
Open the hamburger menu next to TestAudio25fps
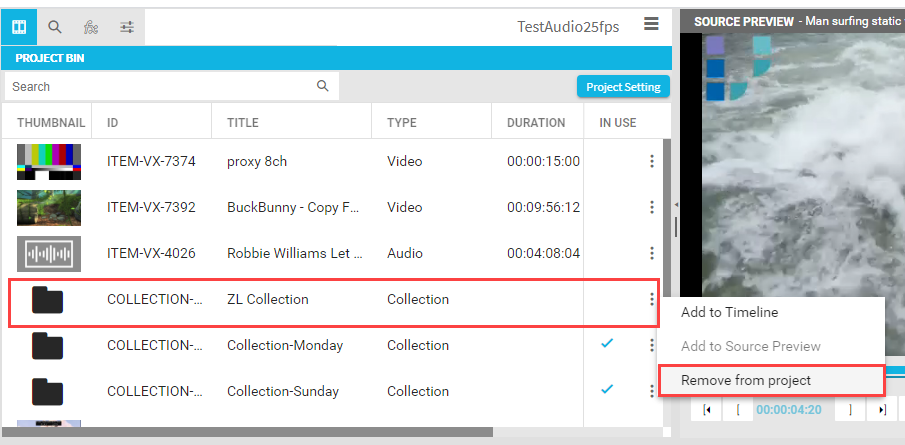(x=651, y=25)
